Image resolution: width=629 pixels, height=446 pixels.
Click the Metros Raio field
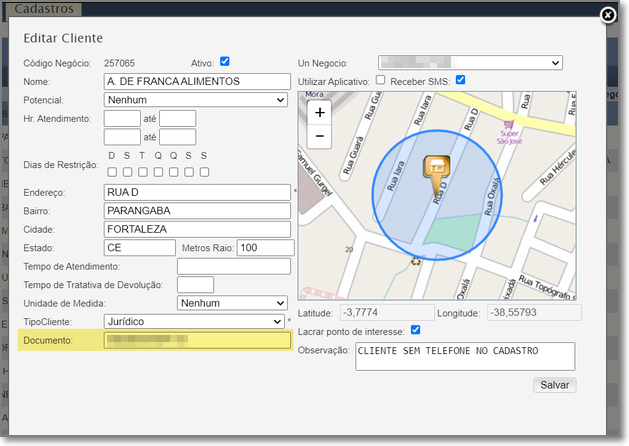point(266,248)
